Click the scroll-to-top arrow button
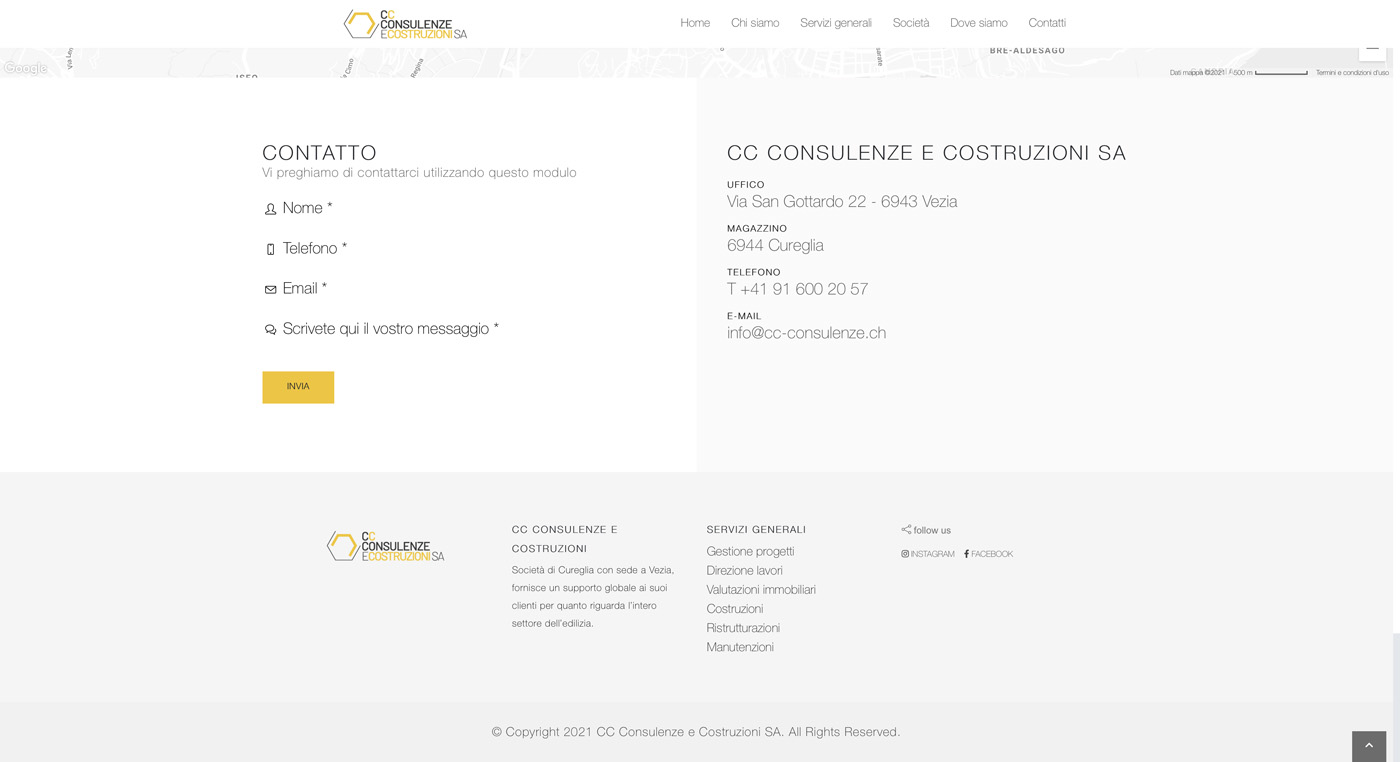The image size is (1400, 762). [x=1369, y=746]
